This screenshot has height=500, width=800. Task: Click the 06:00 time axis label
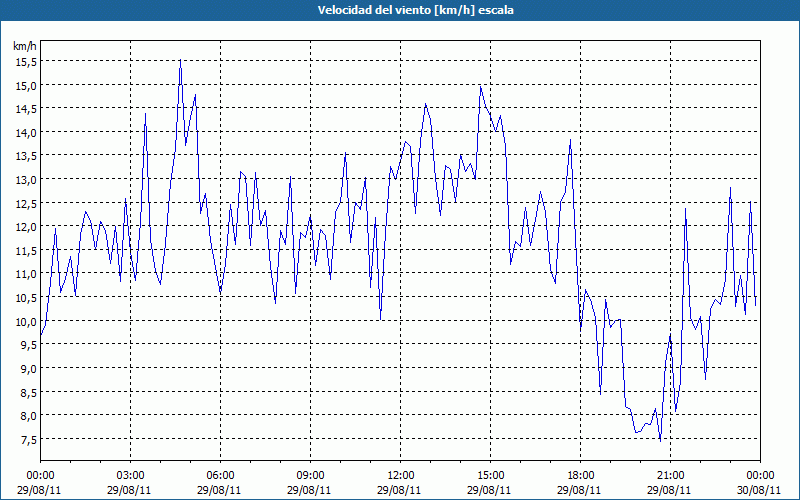[x=220, y=476]
